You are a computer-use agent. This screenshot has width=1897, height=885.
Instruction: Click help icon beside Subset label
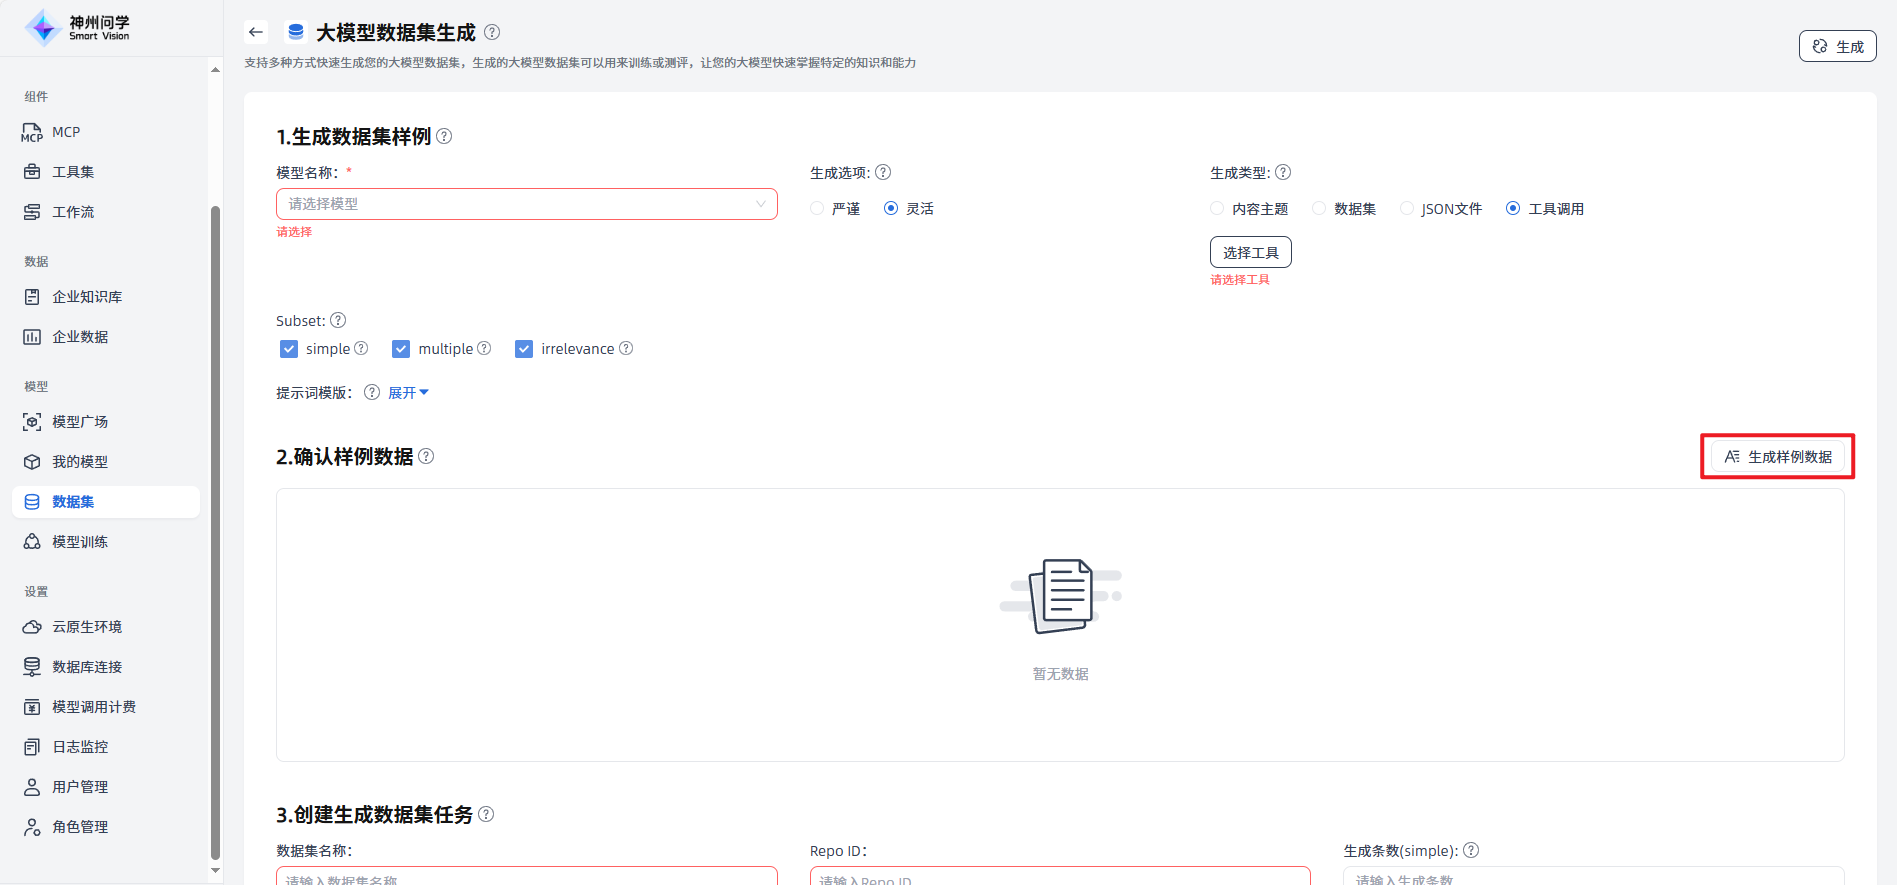click(338, 320)
